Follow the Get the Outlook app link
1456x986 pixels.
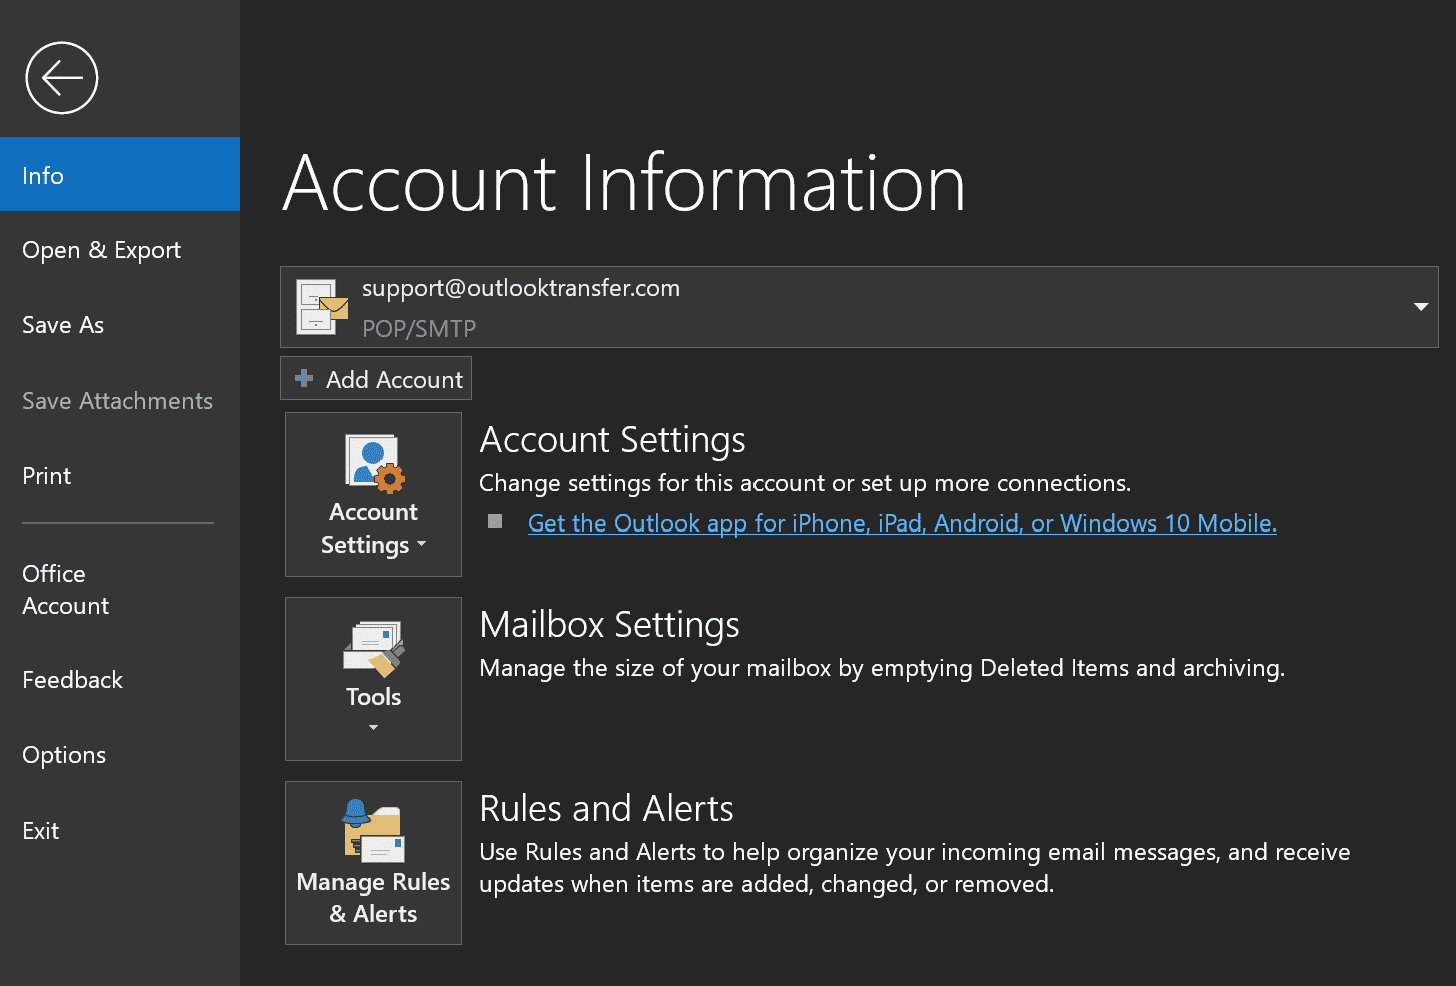tap(902, 523)
